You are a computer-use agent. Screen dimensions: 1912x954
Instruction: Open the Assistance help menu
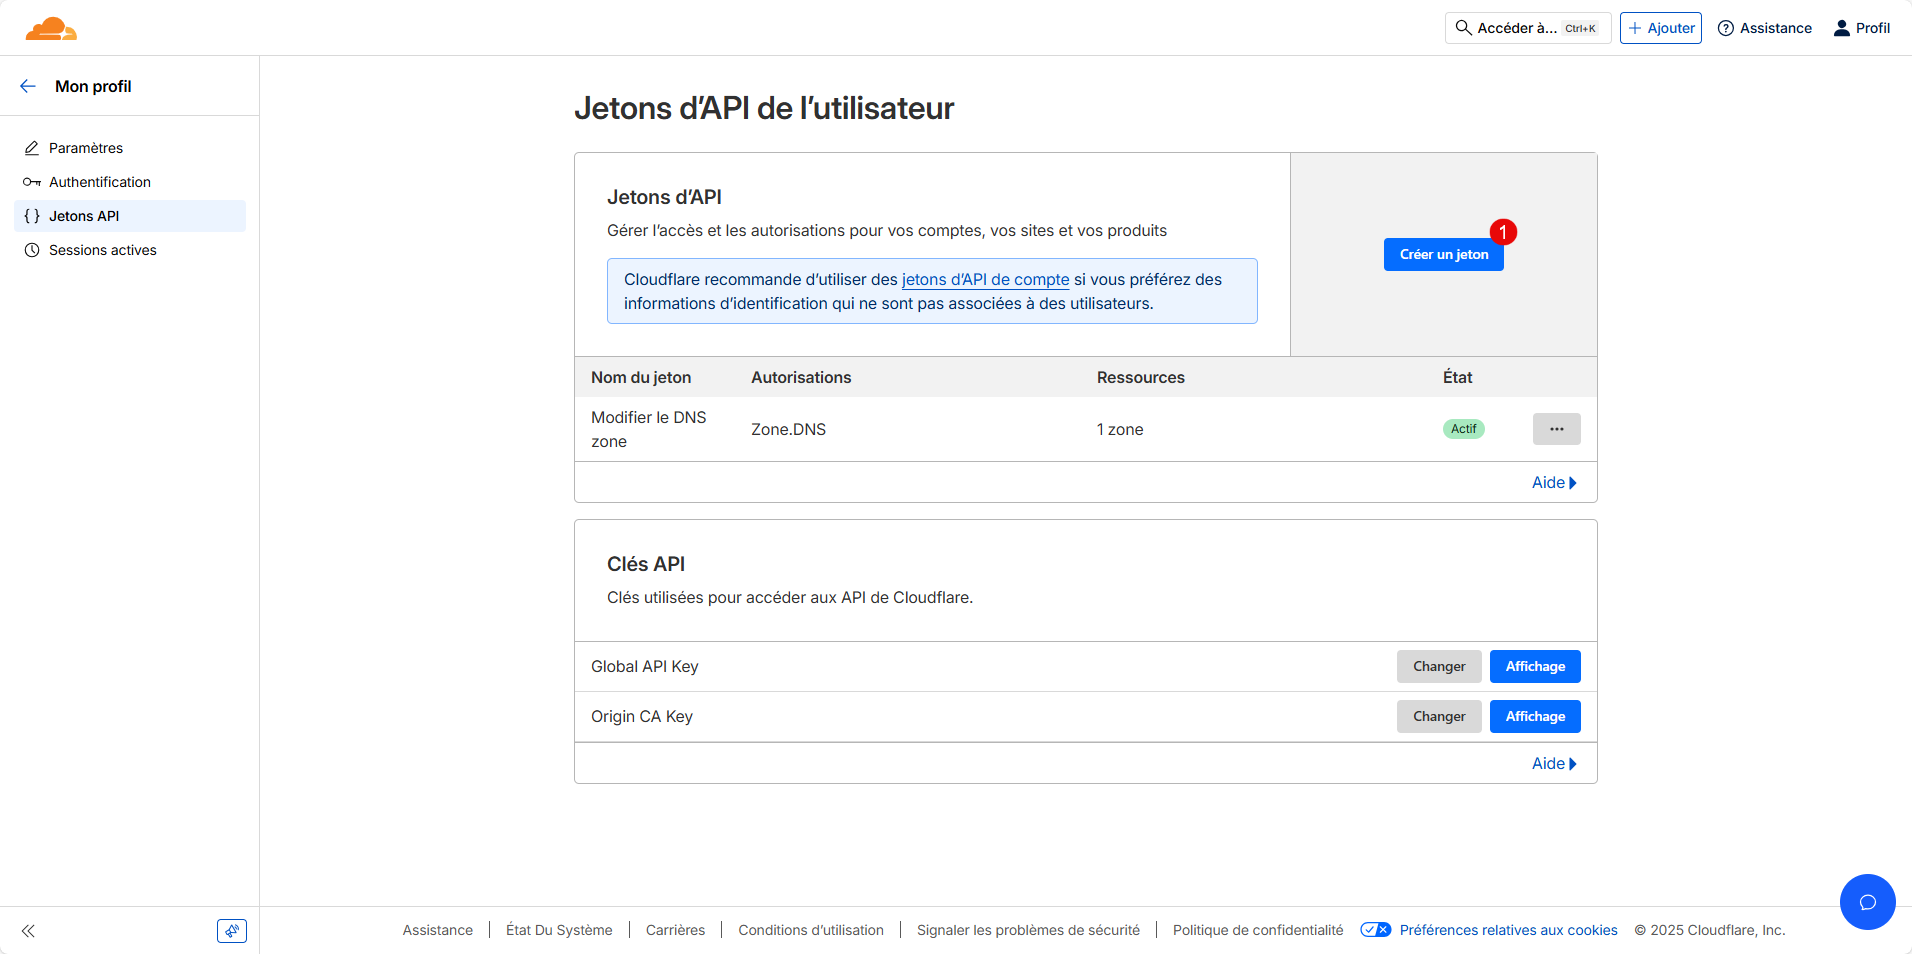1764,28
